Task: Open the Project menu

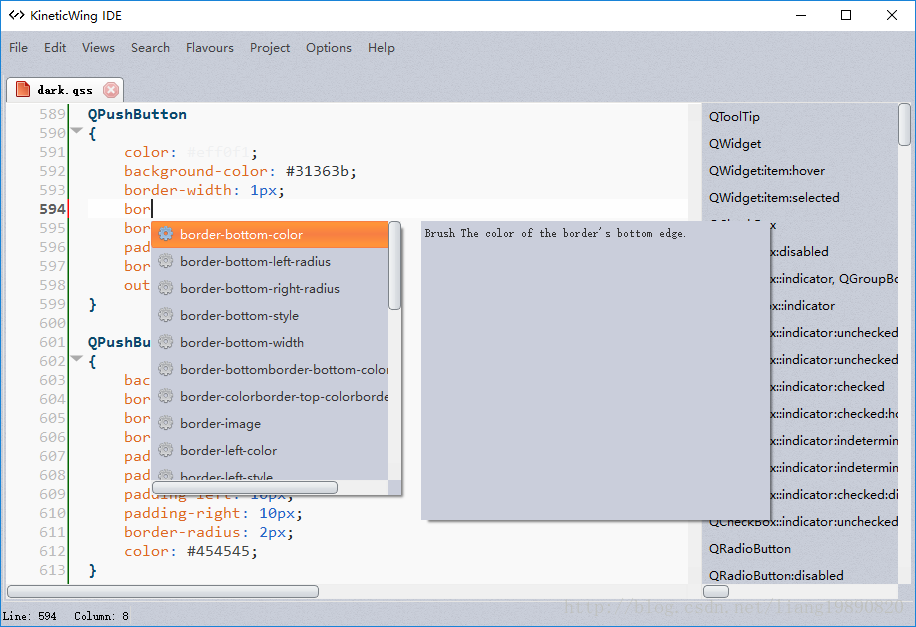Action: click(270, 48)
